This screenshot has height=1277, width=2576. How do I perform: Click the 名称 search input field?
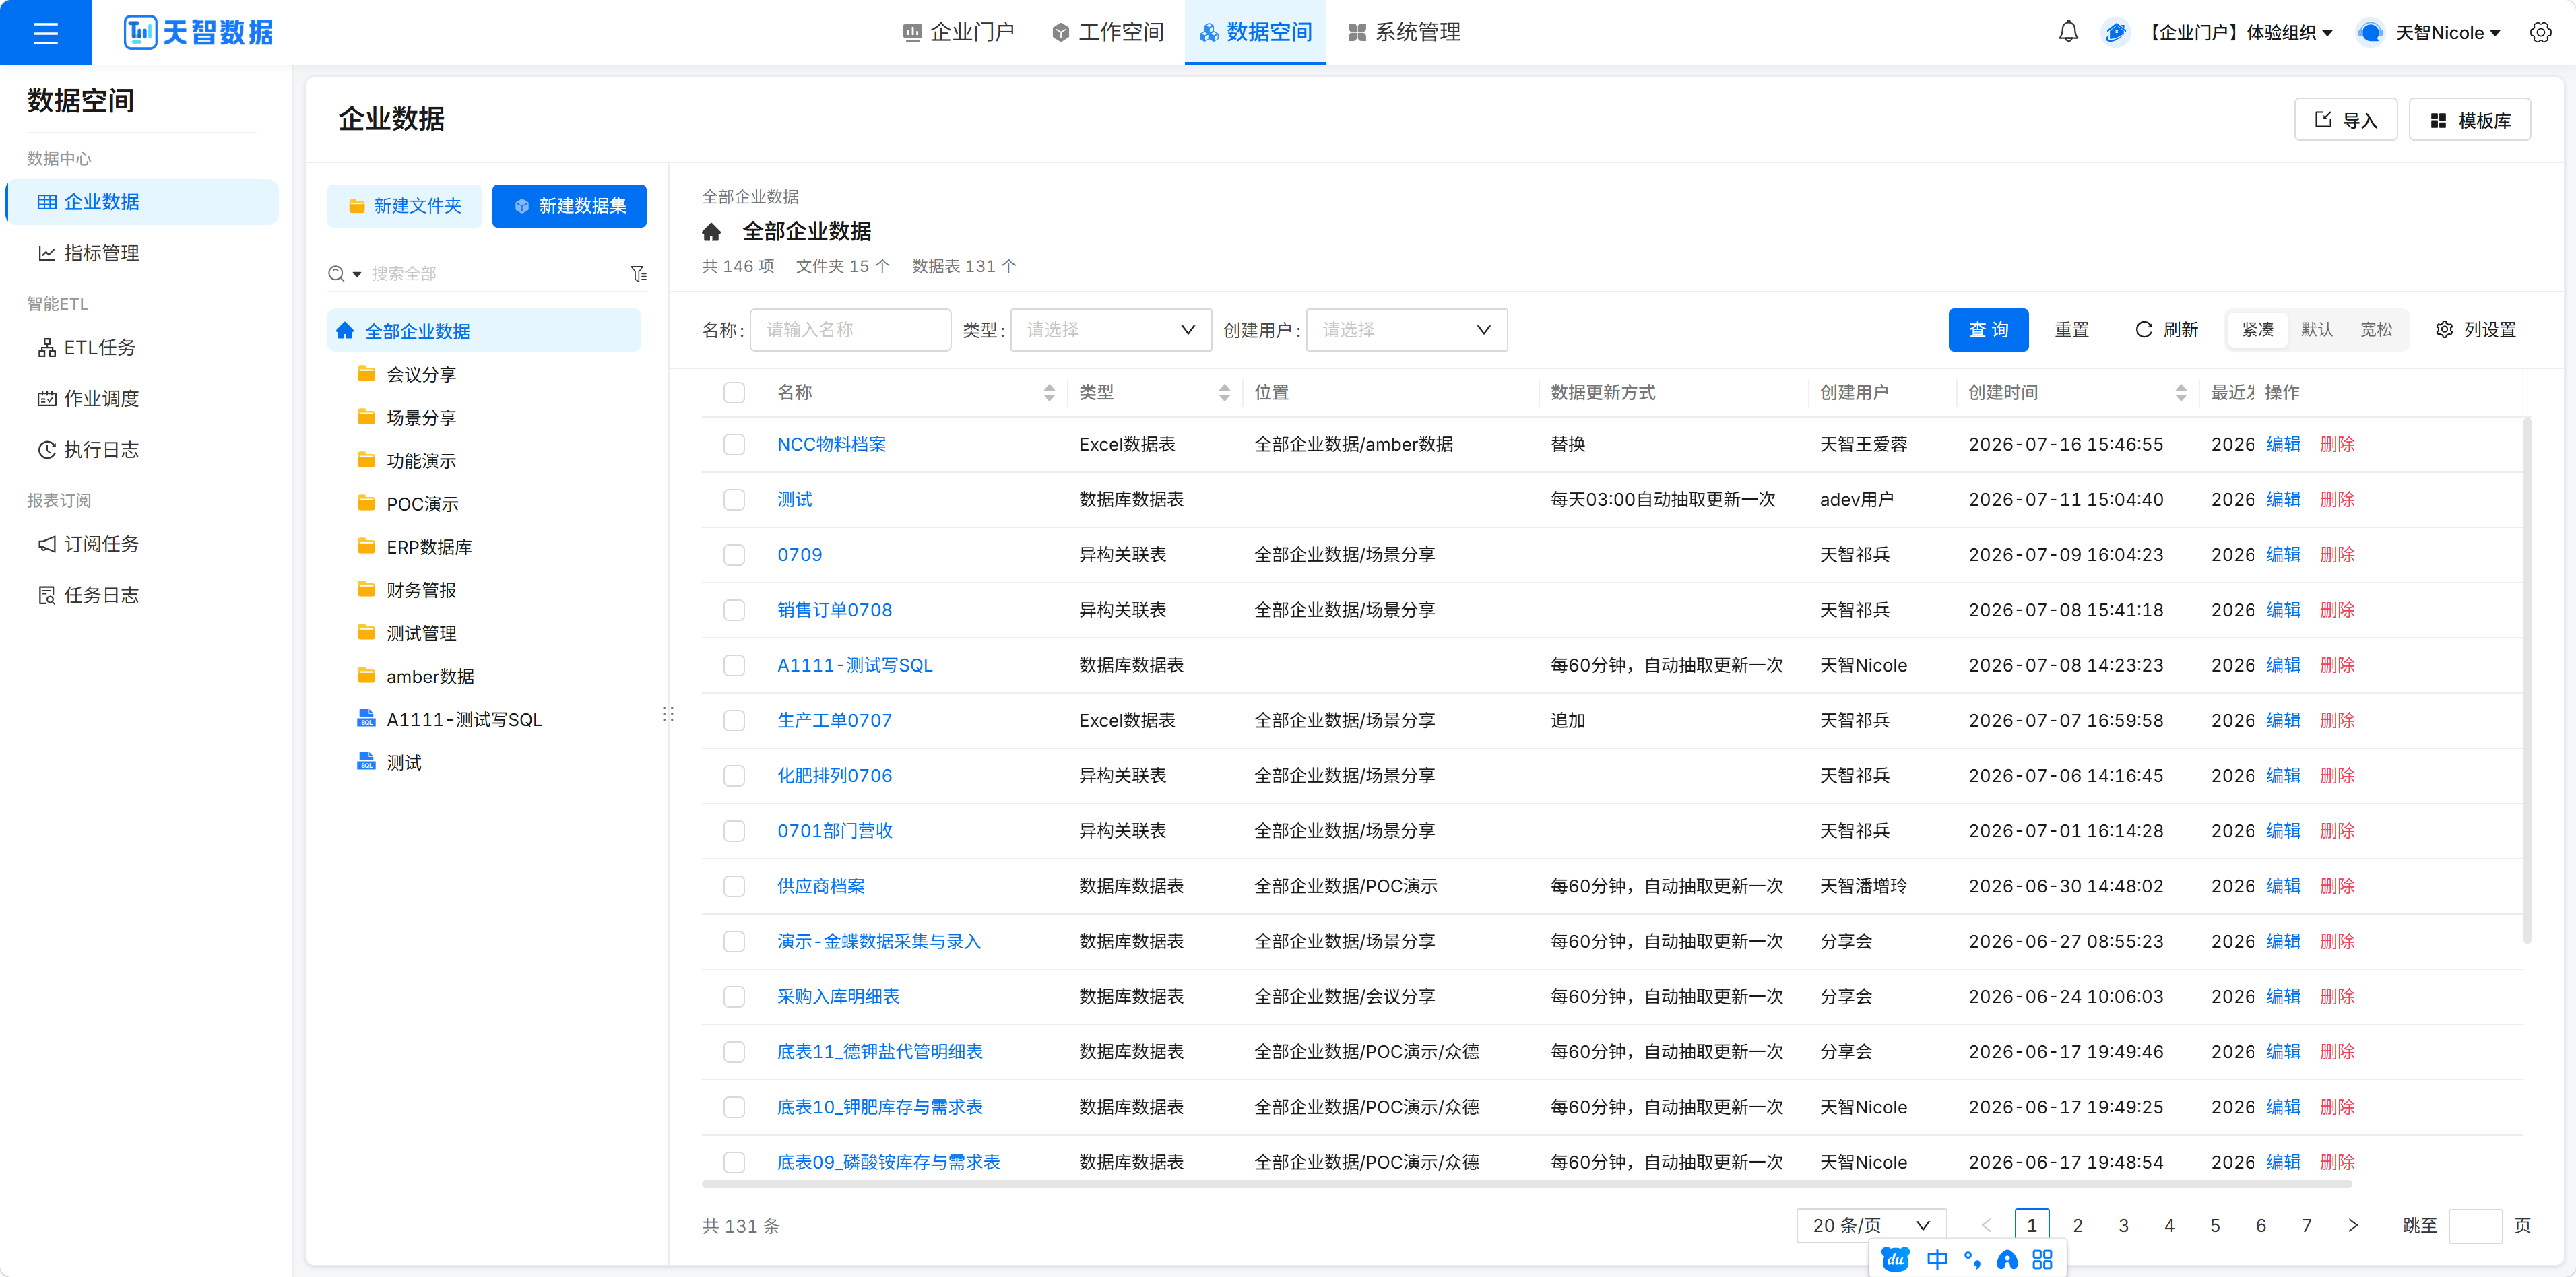coord(850,329)
